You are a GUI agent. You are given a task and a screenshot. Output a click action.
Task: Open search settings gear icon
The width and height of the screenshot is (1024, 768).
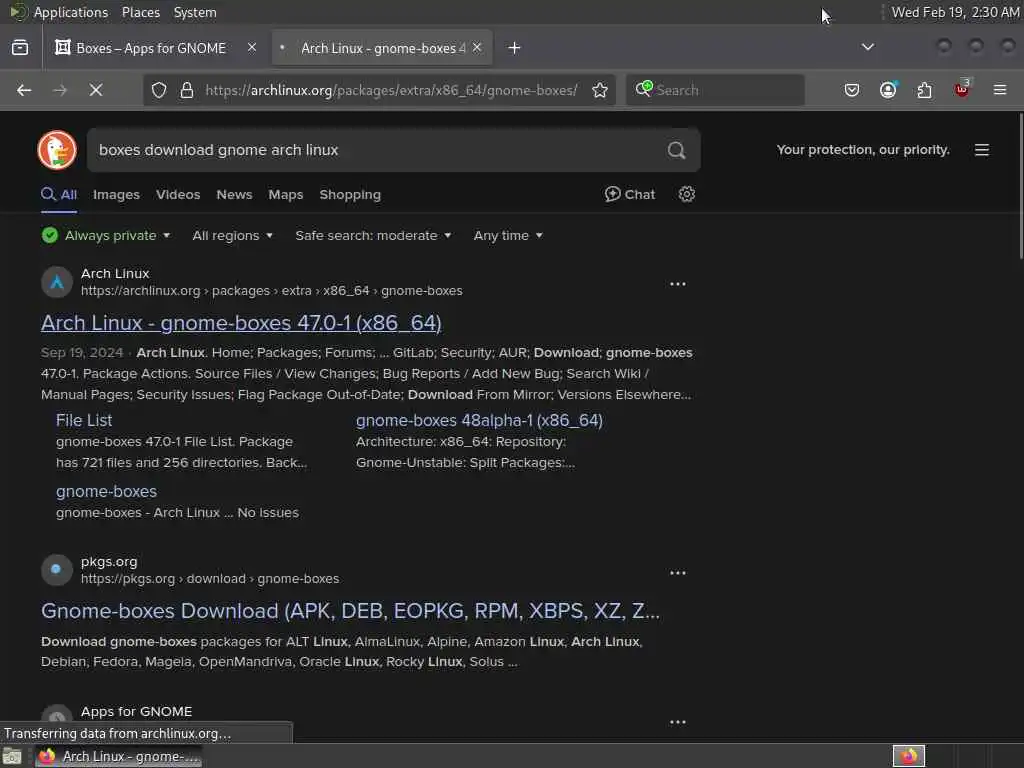point(686,194)
